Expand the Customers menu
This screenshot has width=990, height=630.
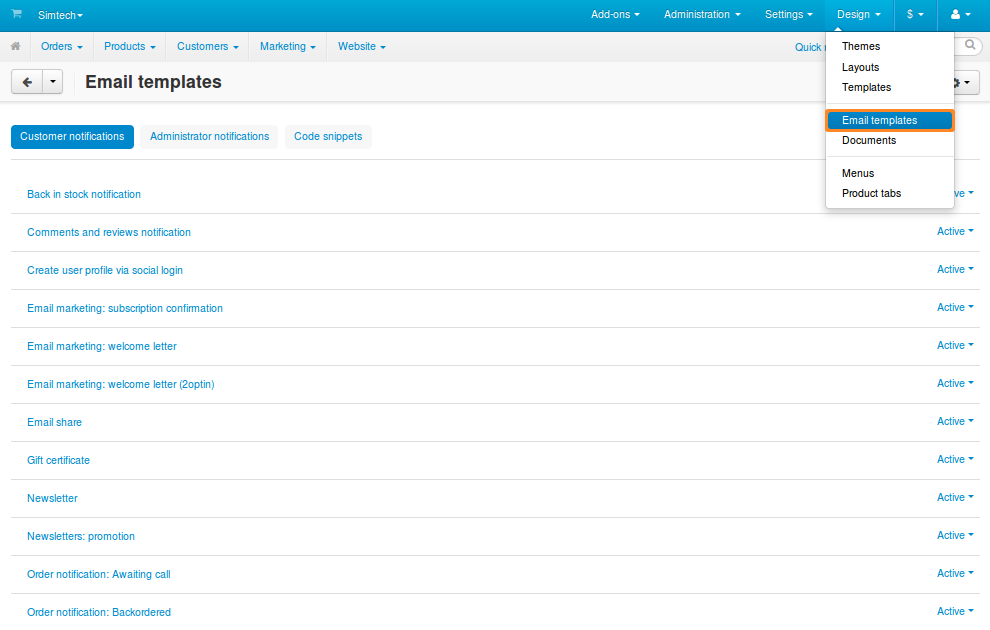click(208, 47)
